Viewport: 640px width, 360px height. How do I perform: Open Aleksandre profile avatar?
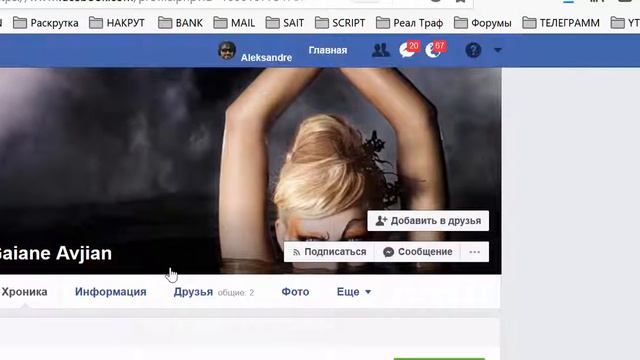227,51
